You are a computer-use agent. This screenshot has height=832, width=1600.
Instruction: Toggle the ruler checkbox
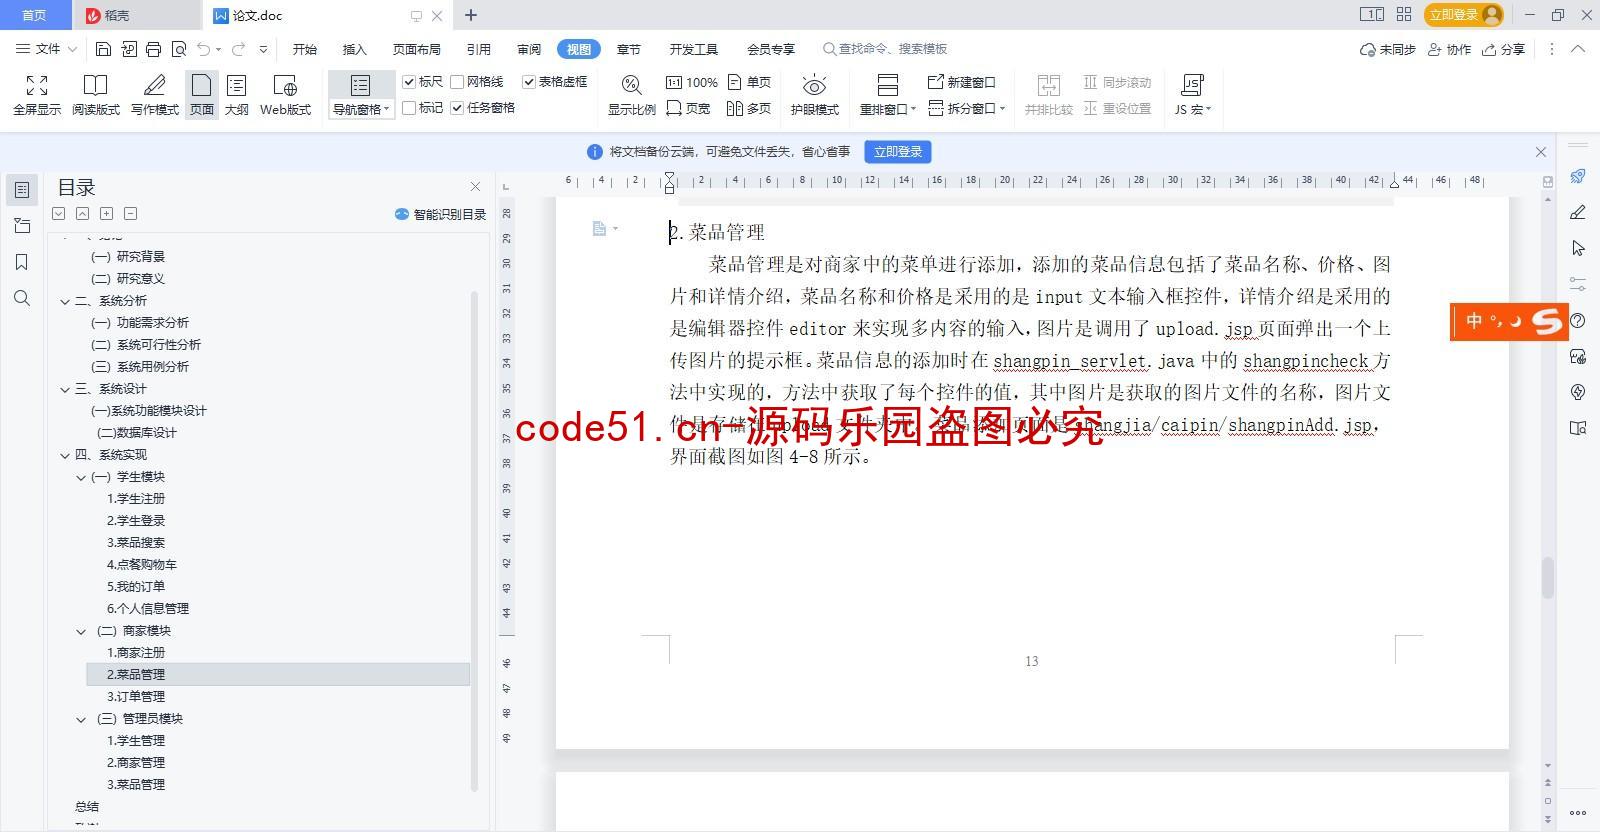[409, 82]
